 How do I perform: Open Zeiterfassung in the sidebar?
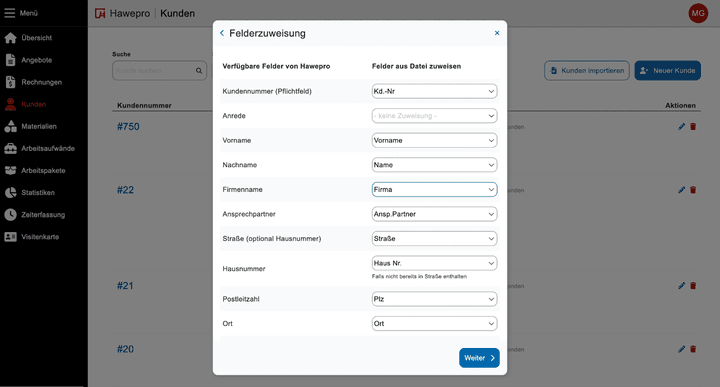point(43,214)
